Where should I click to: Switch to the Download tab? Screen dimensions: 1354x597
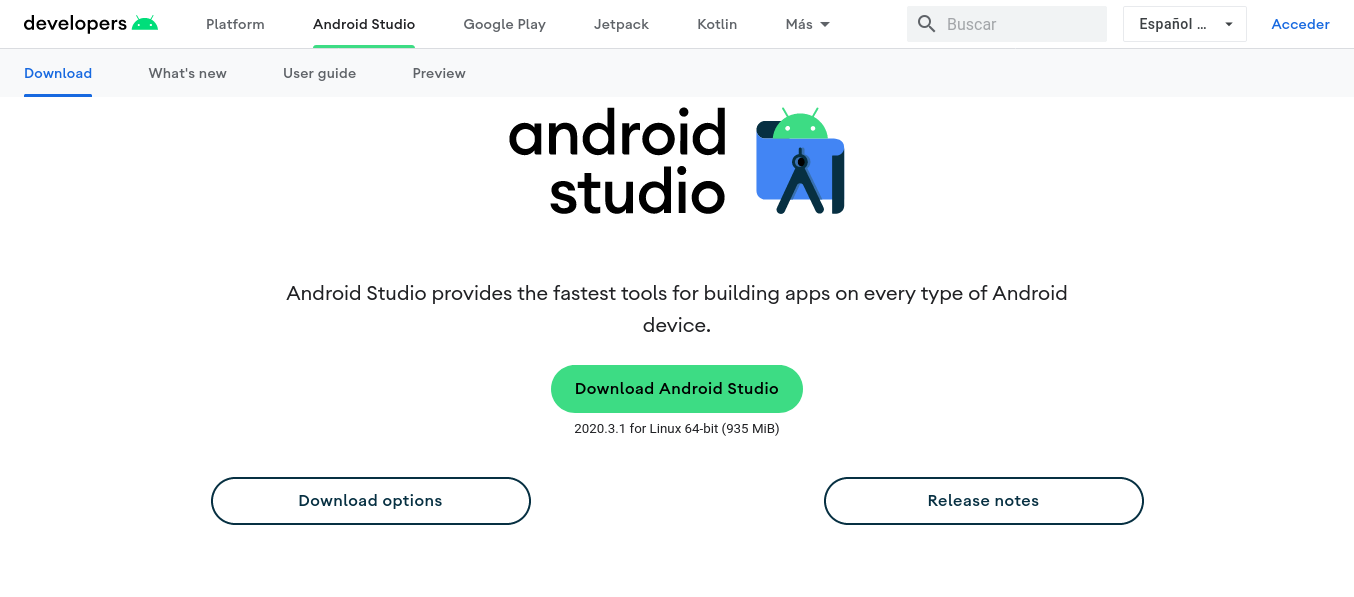tap(58, 73)
